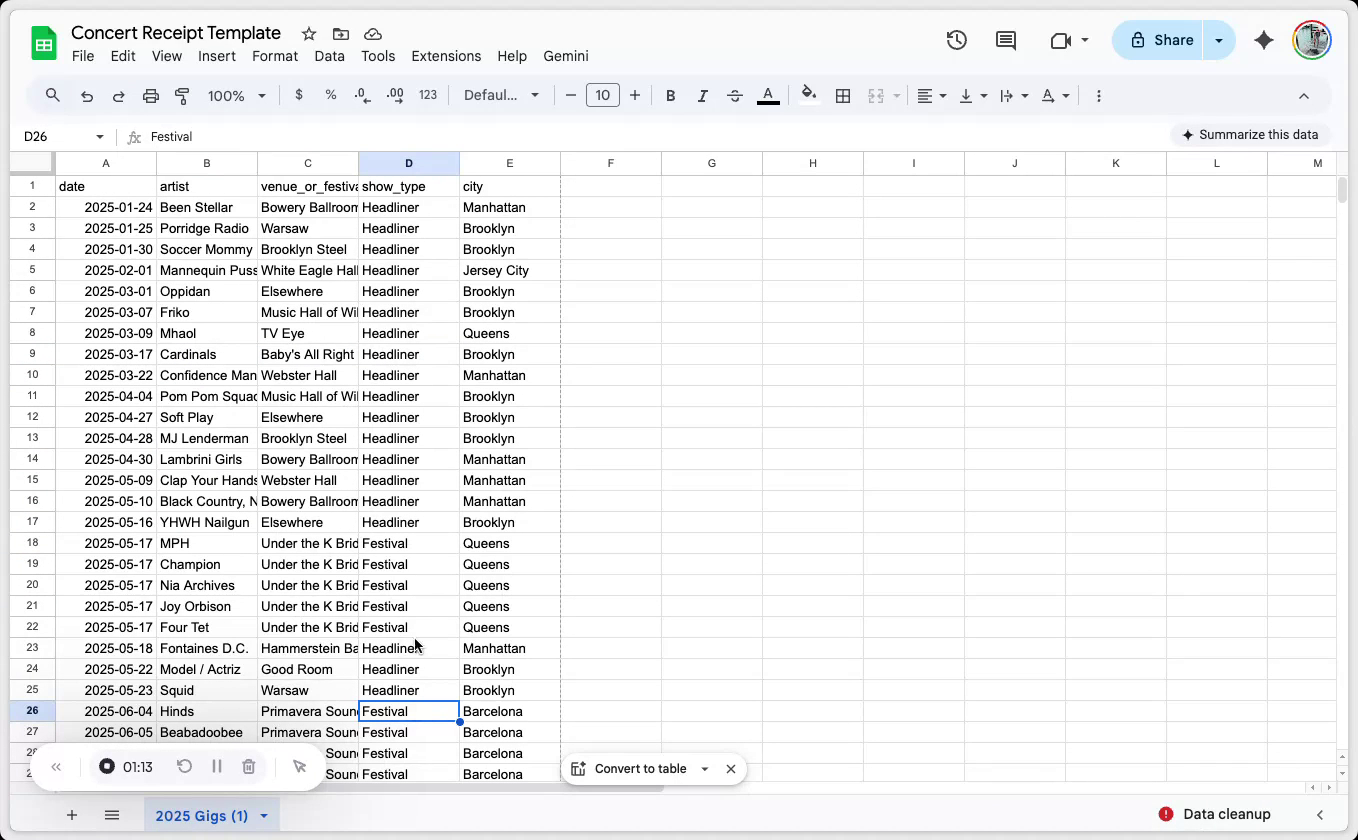
Task: Format selection as percent
Action: tap(331, 95)
